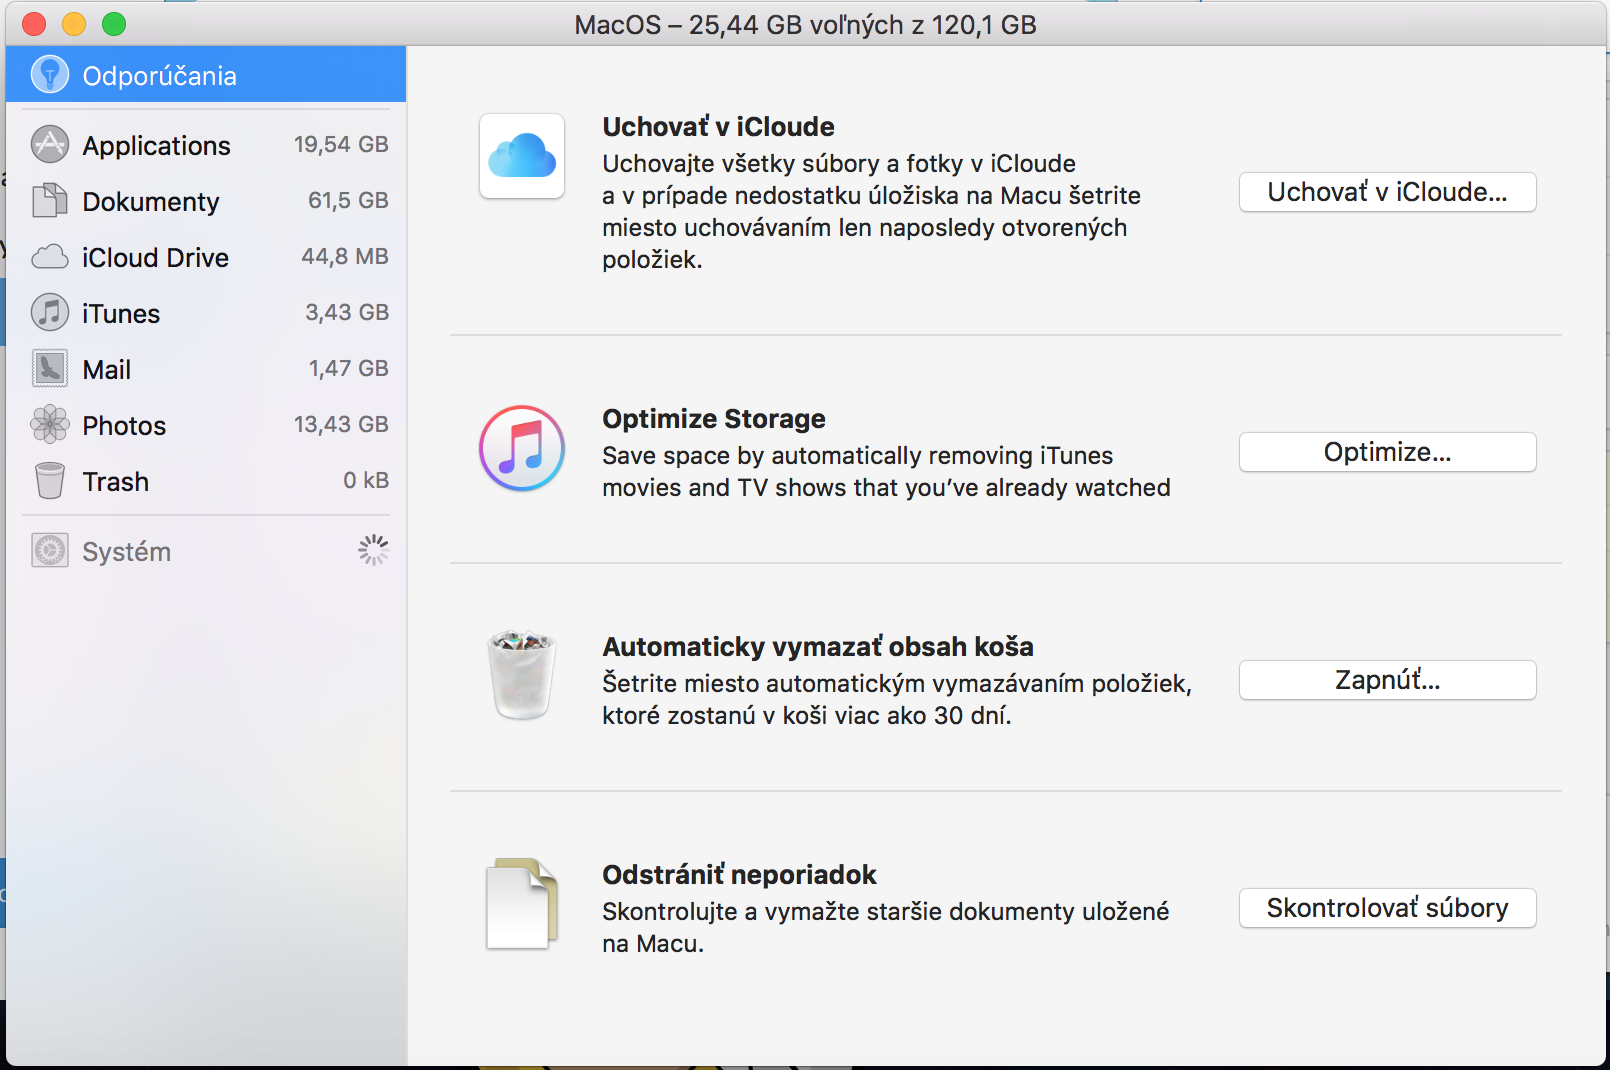Click the 19,54 GB size for Applications
The image size is (1610, 1070).
click(341, 144)
